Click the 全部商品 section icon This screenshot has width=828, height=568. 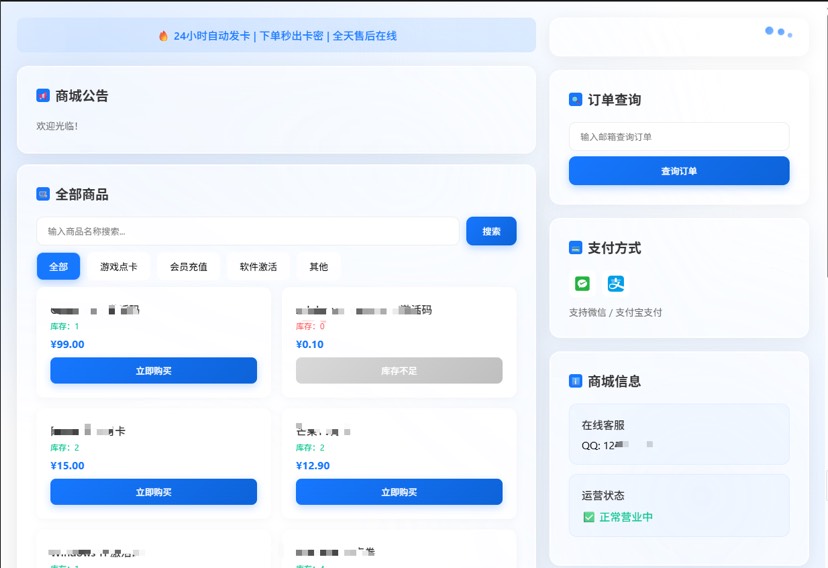(x=43, y=194)
